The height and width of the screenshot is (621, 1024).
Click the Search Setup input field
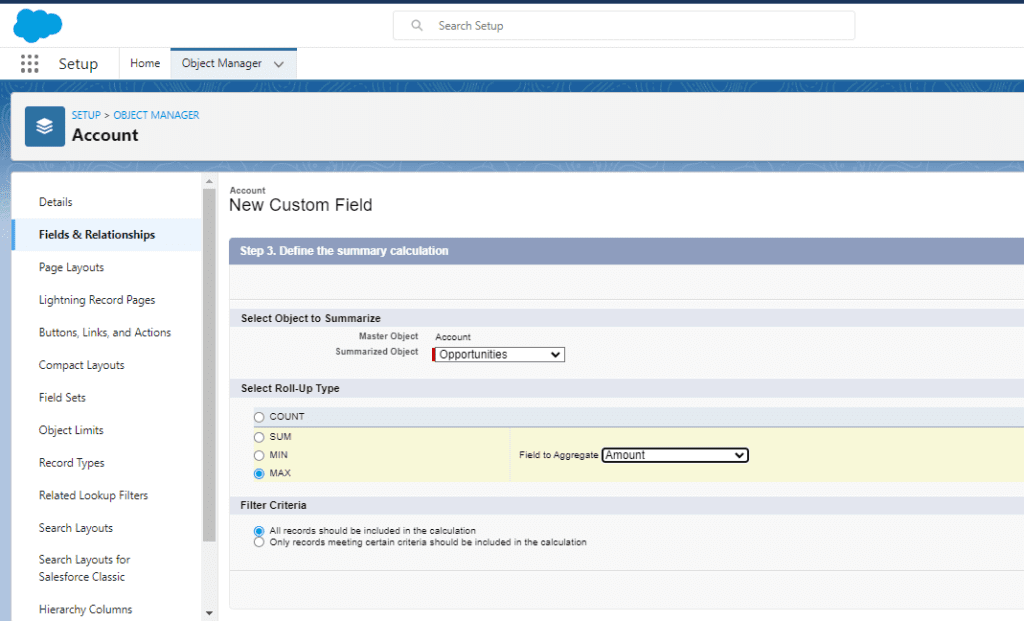(x=624, y=25)
